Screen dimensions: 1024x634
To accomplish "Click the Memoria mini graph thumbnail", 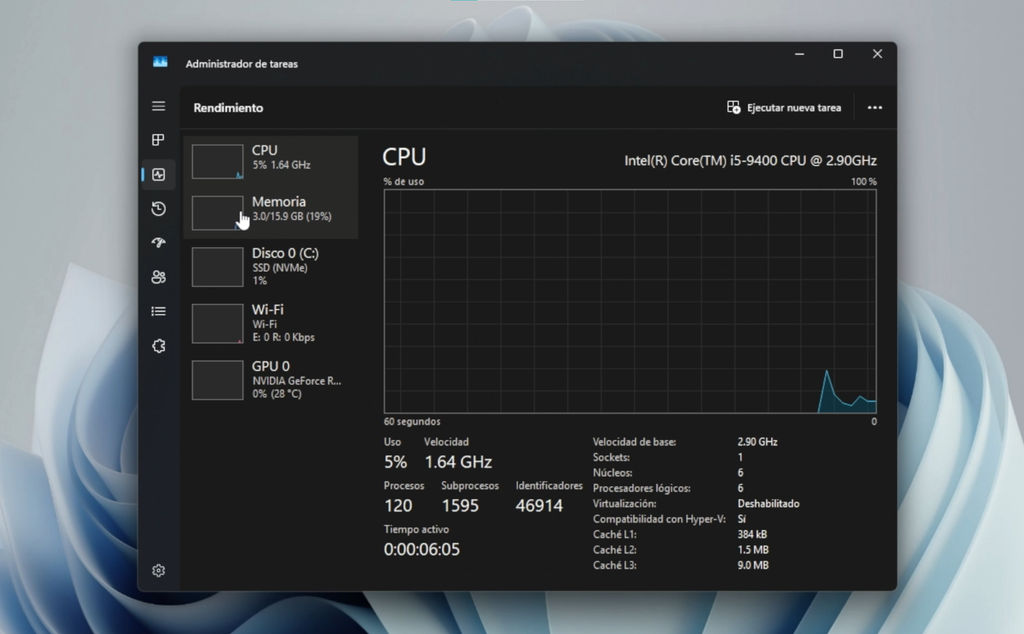I will tap(217, 213).
